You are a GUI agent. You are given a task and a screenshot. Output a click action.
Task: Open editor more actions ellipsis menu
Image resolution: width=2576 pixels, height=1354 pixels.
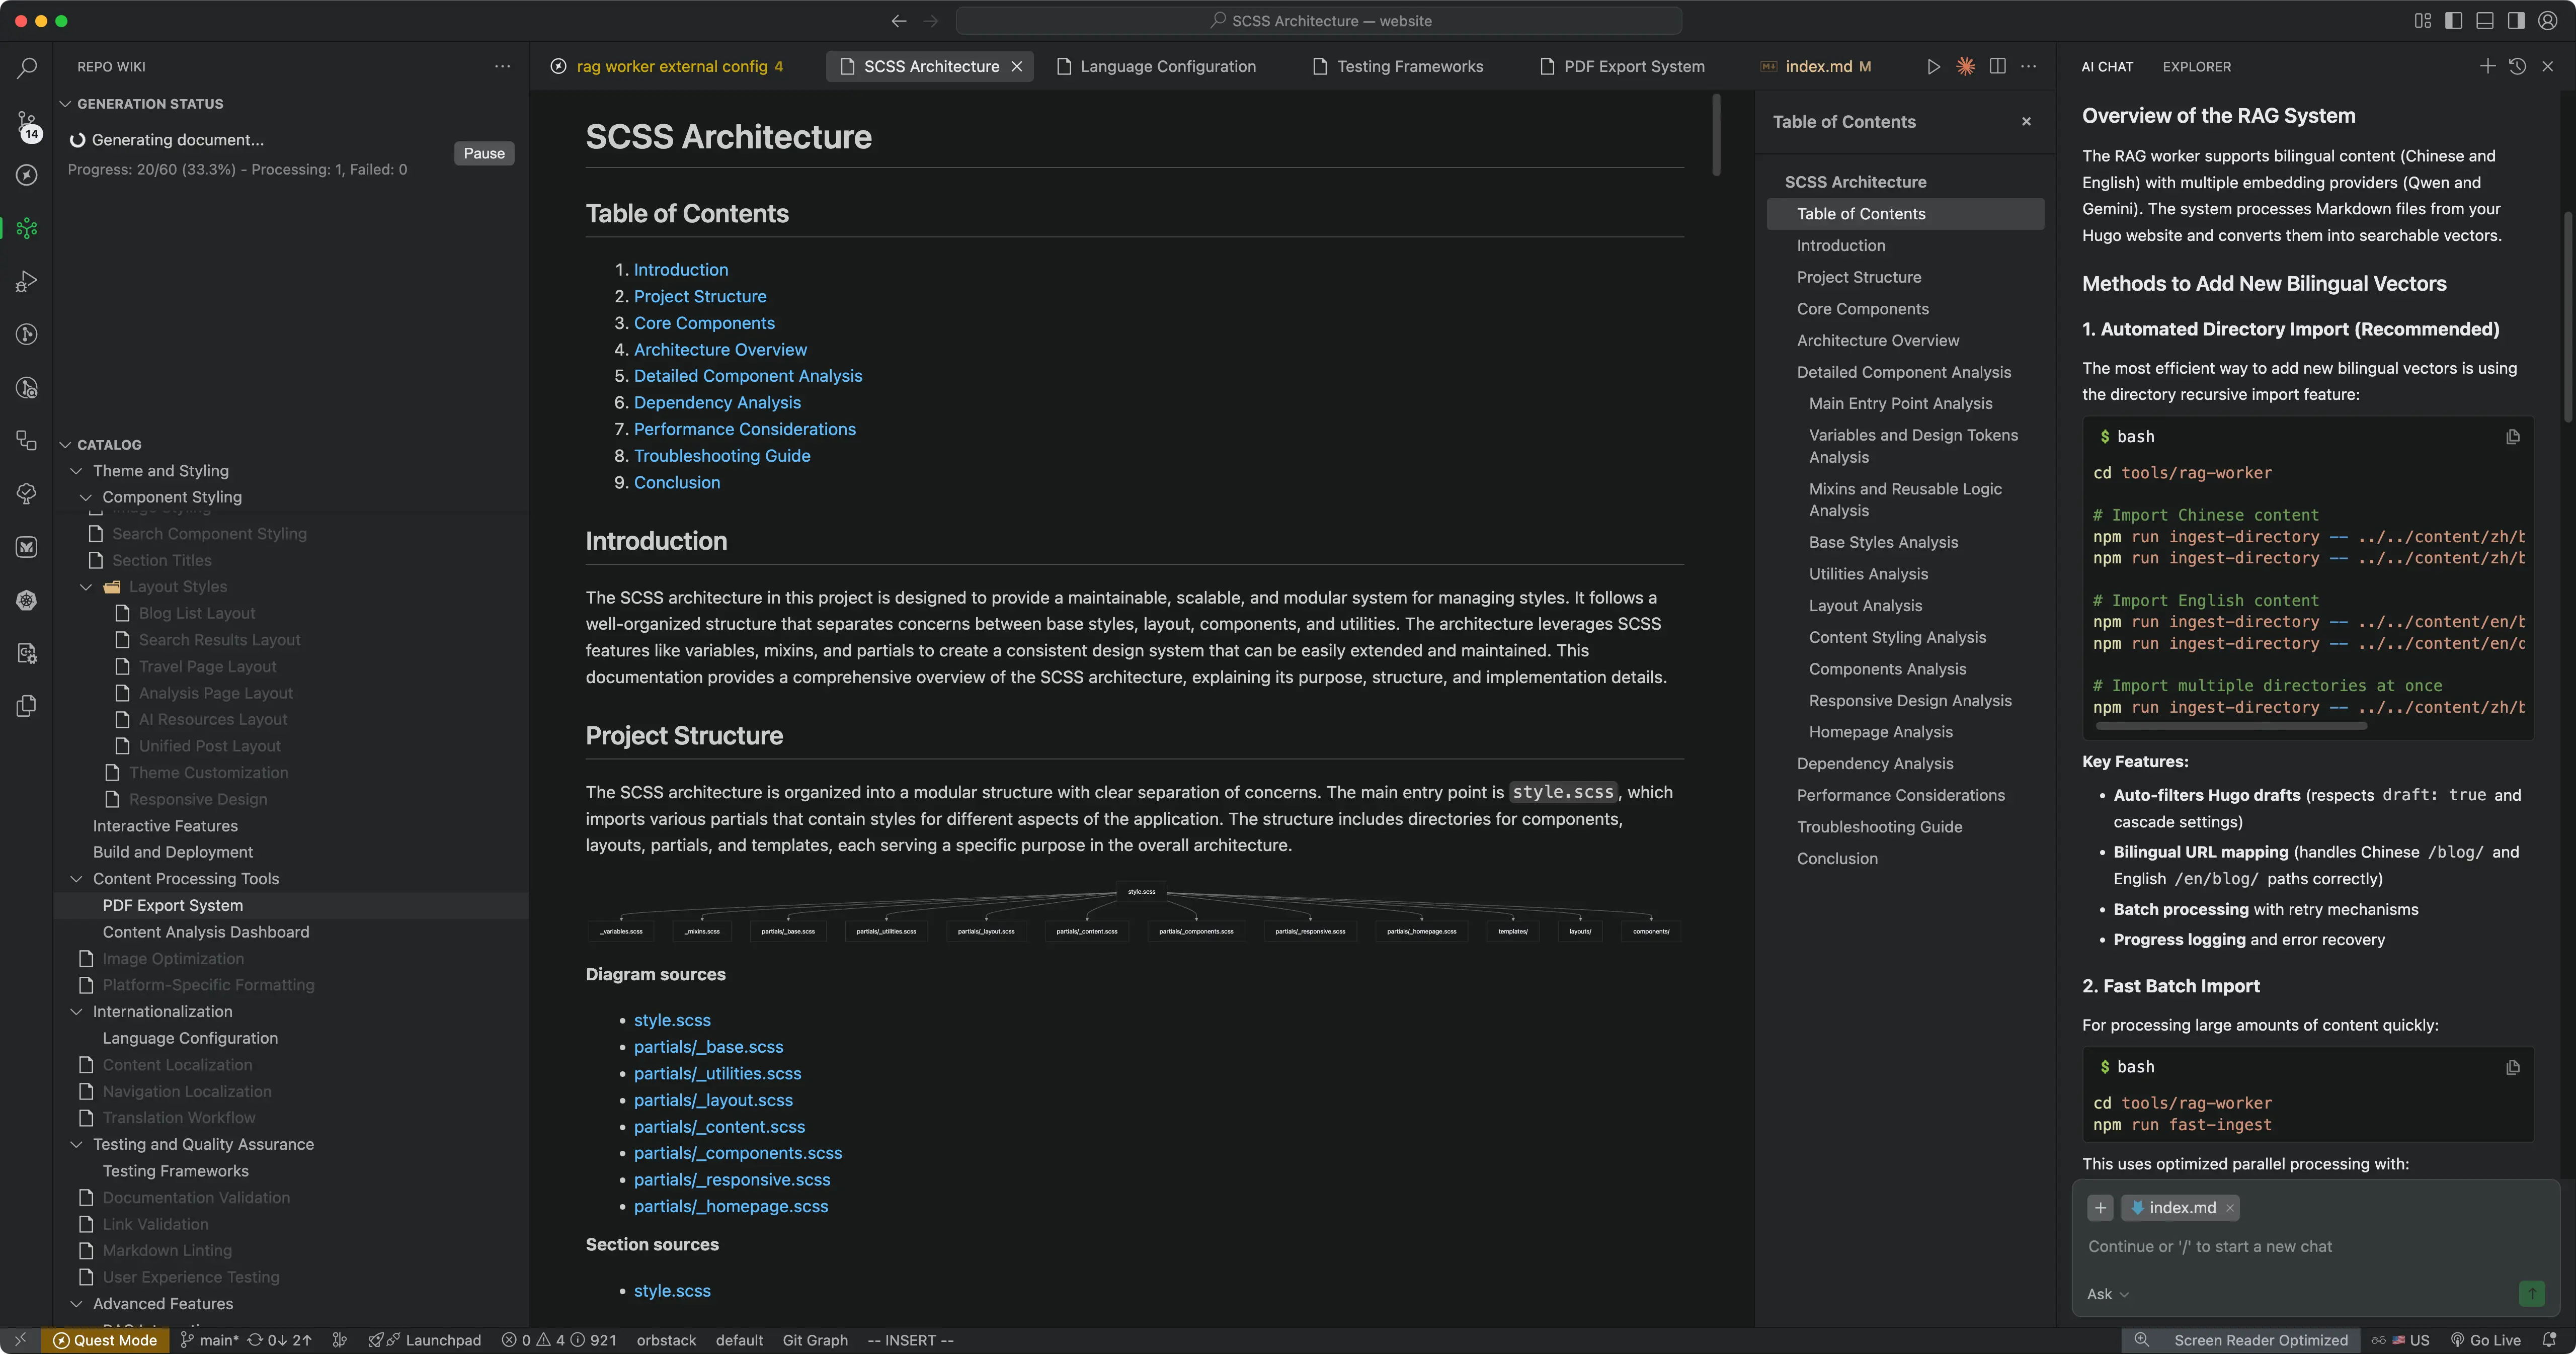coord(2028,66)
